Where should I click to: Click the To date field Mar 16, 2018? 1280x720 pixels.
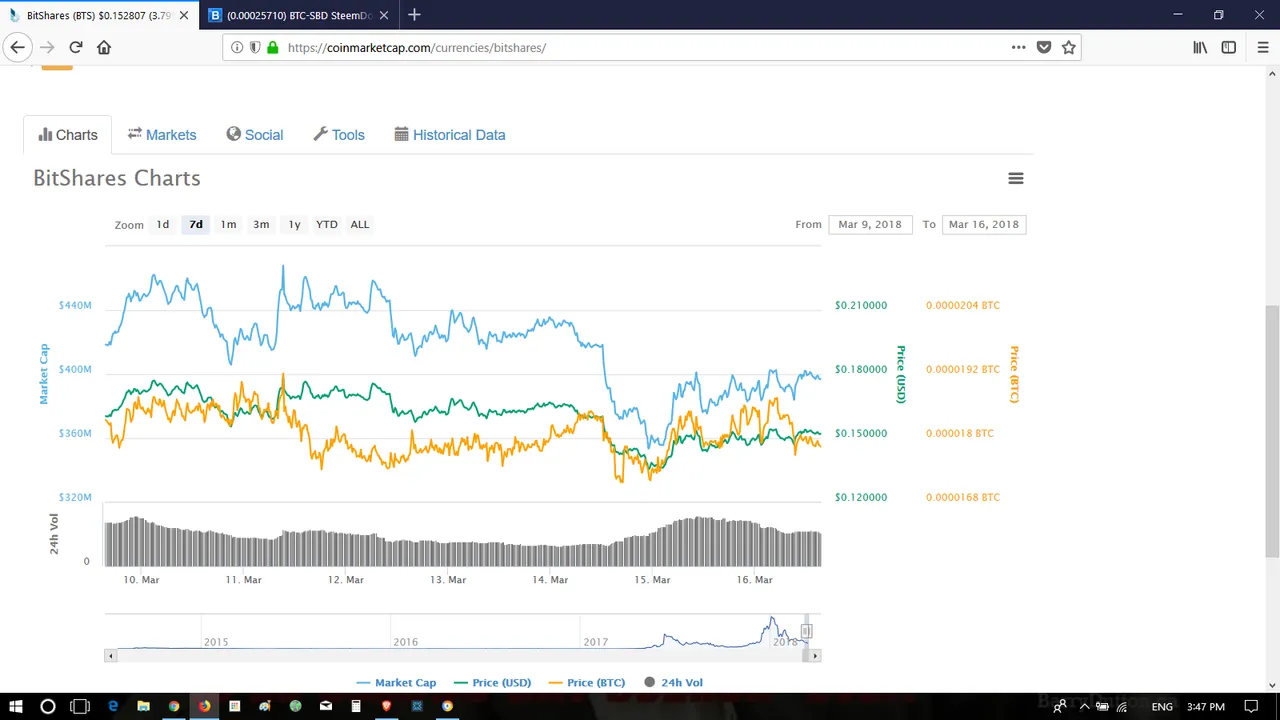tap(984, 224)
